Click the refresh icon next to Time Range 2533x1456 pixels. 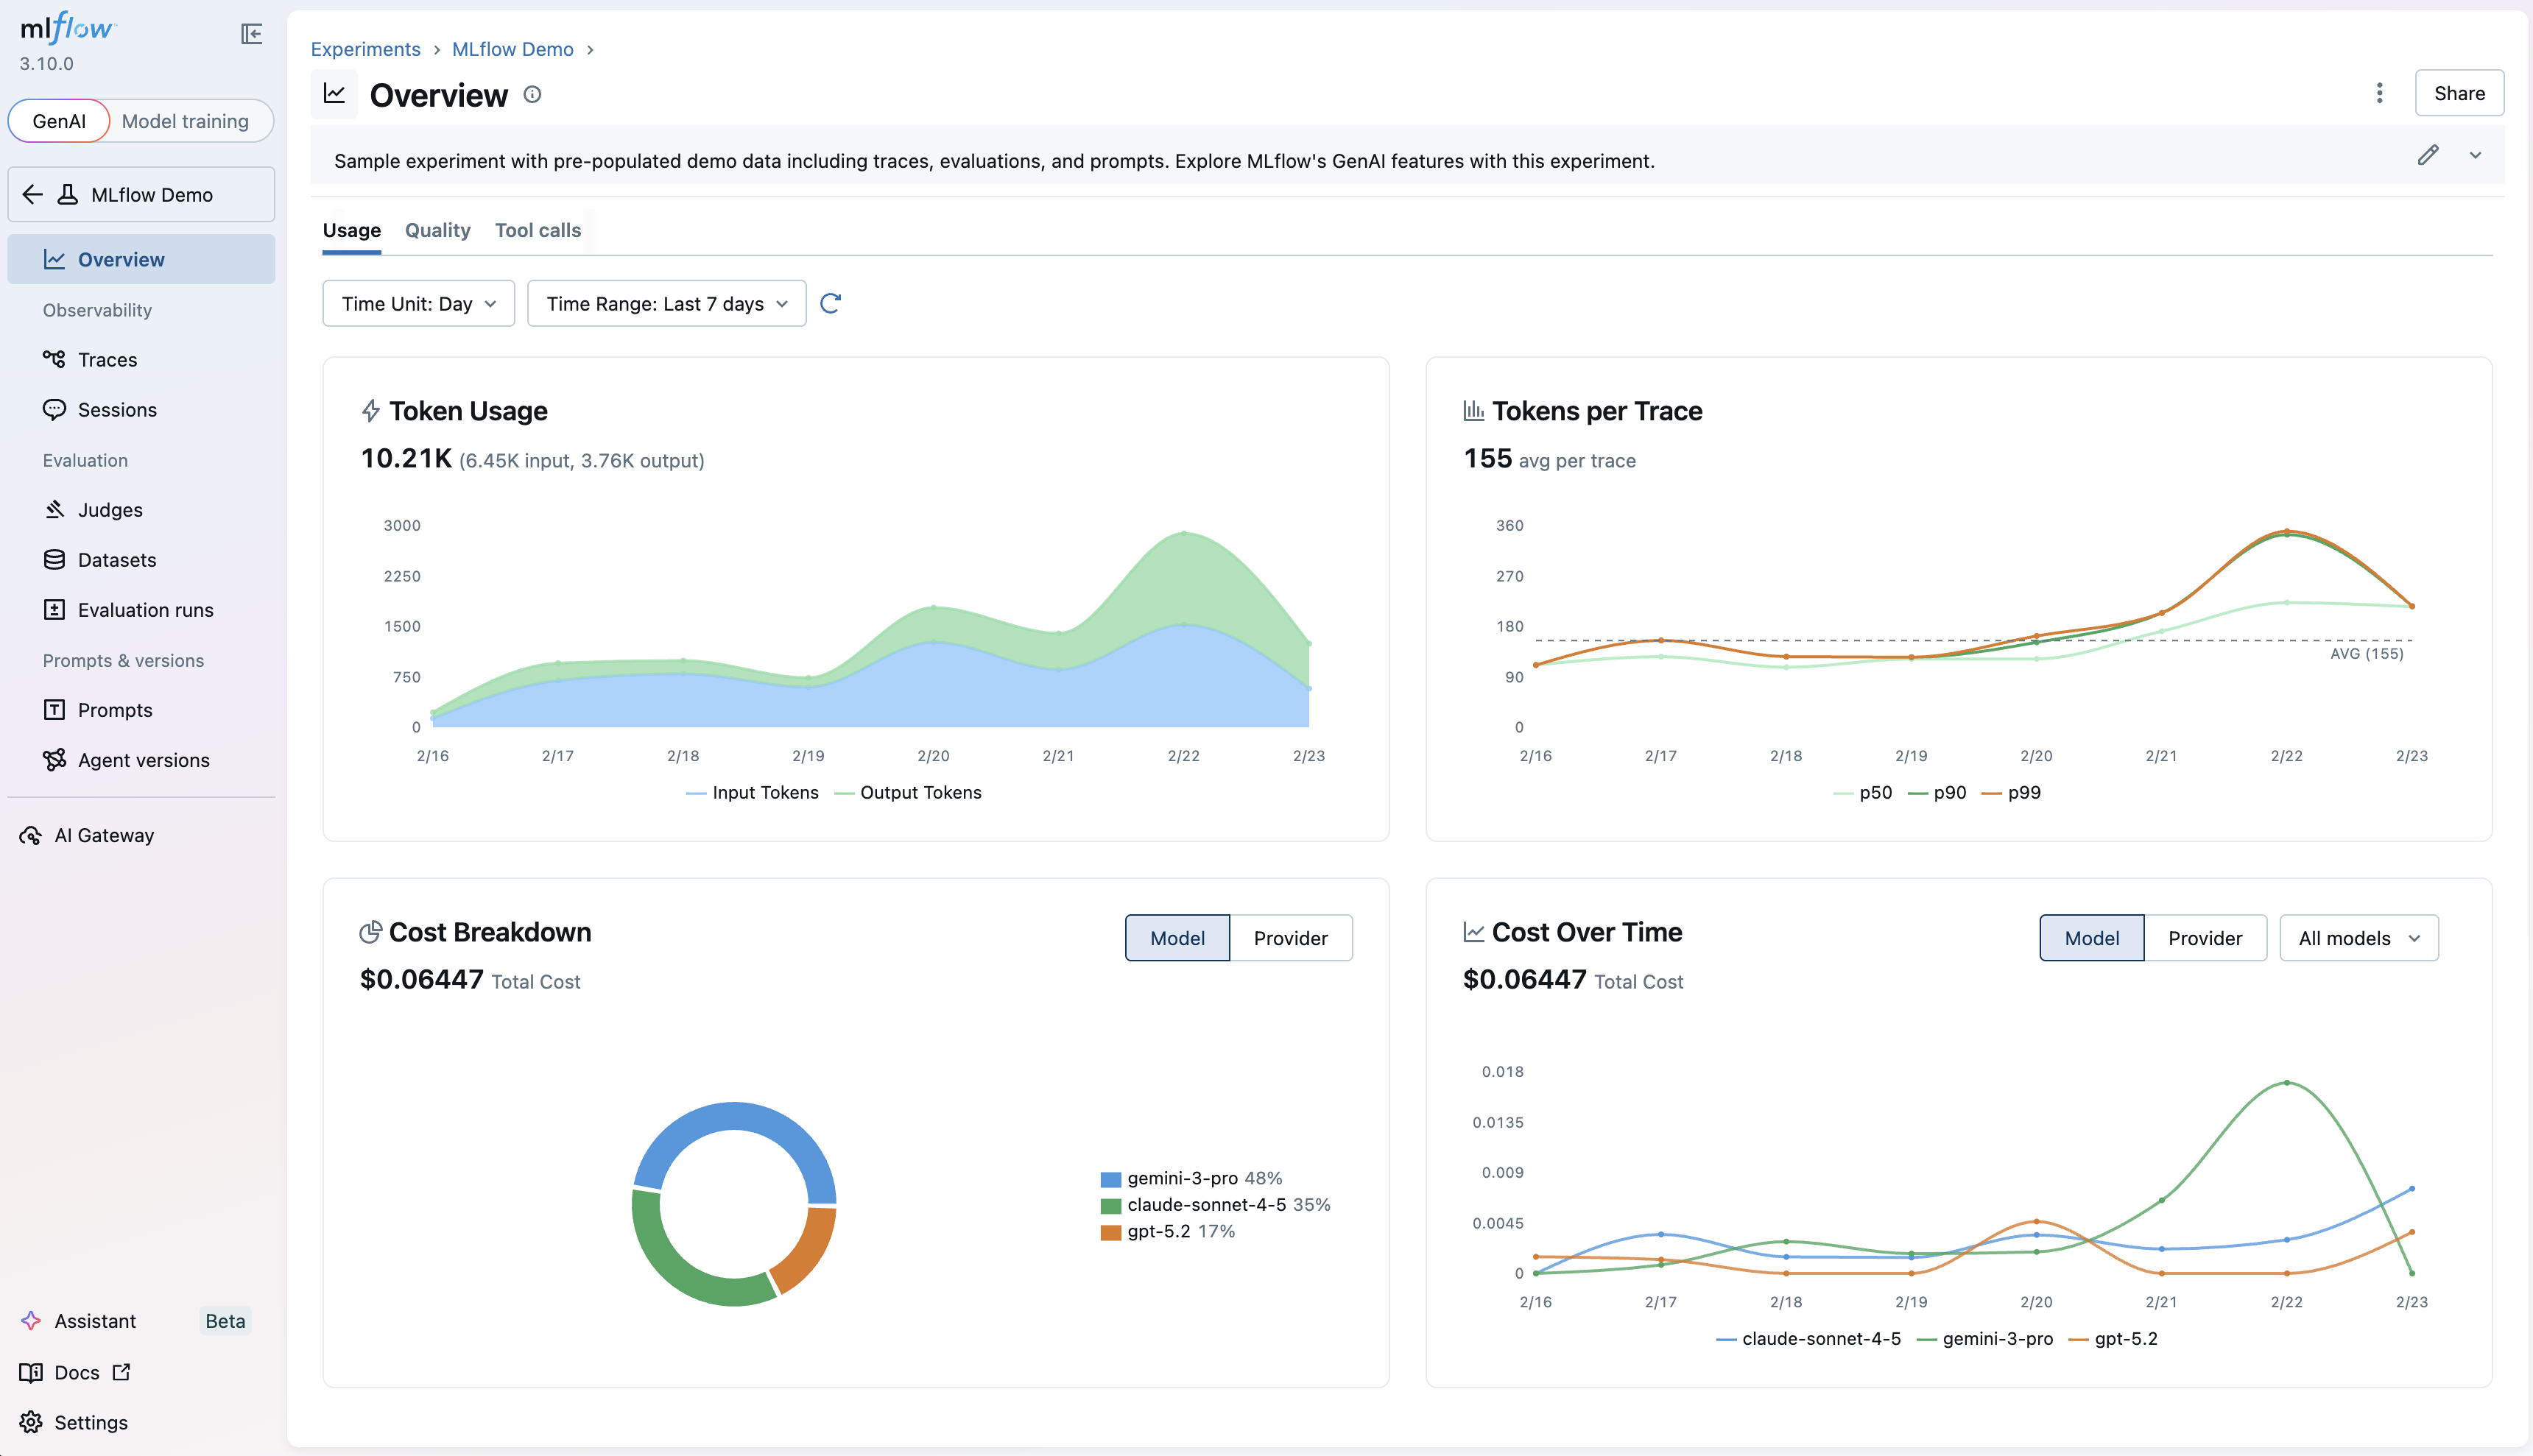click(x=830, y=303)
